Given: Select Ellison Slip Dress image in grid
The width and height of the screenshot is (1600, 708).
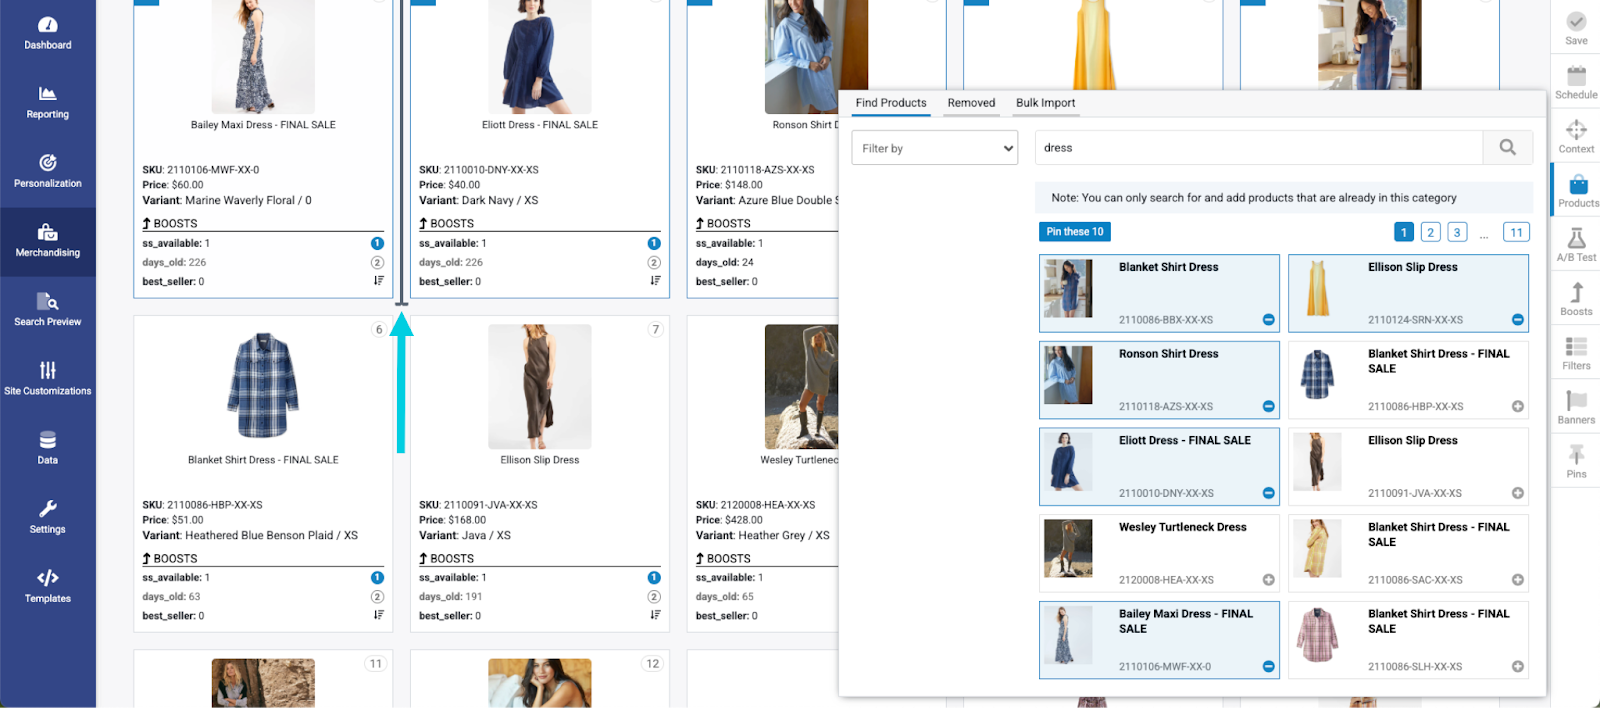Looking at the screenshot, I should coord(540,386).
